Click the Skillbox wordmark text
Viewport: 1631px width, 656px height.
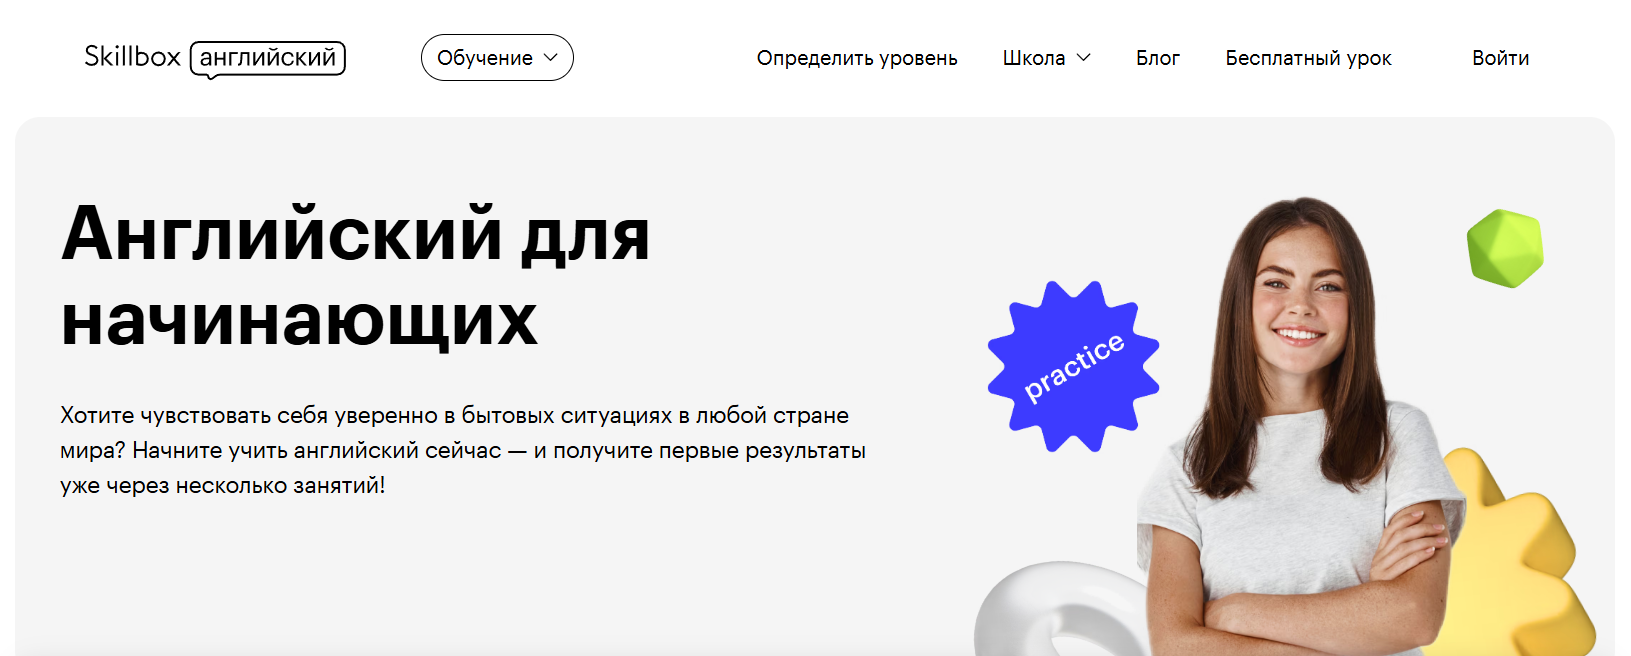tap(132, 57)
